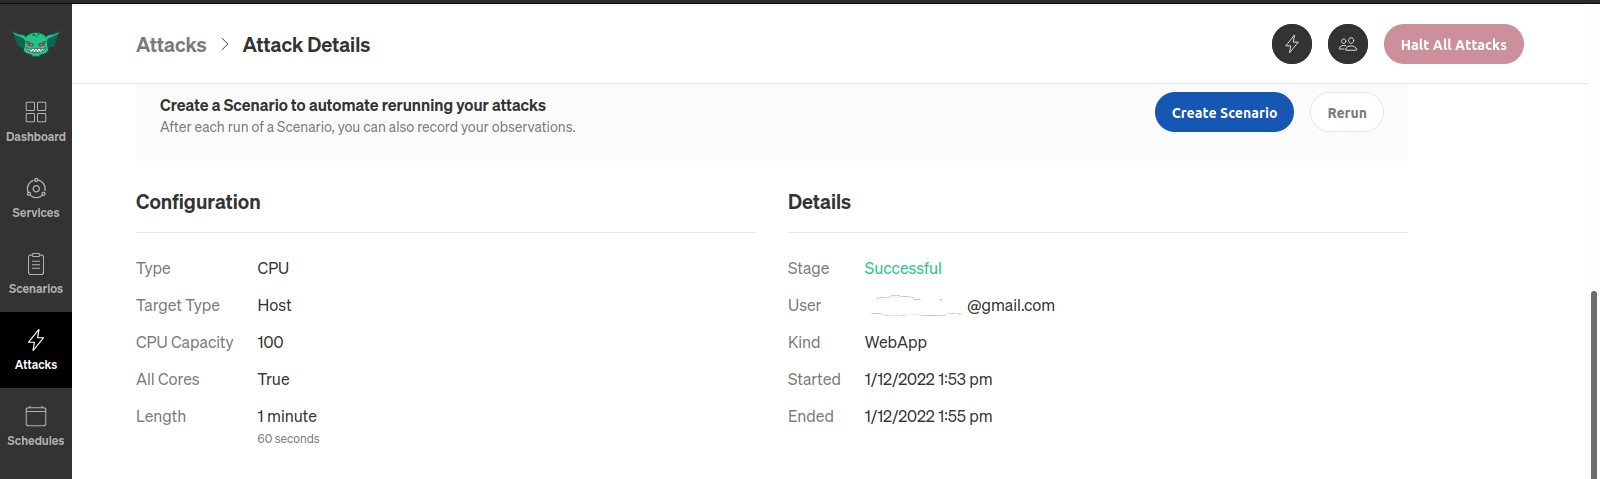Click the Gremlin logo in the sidebar
This screenshot has height=479, width=1600.
36,43
